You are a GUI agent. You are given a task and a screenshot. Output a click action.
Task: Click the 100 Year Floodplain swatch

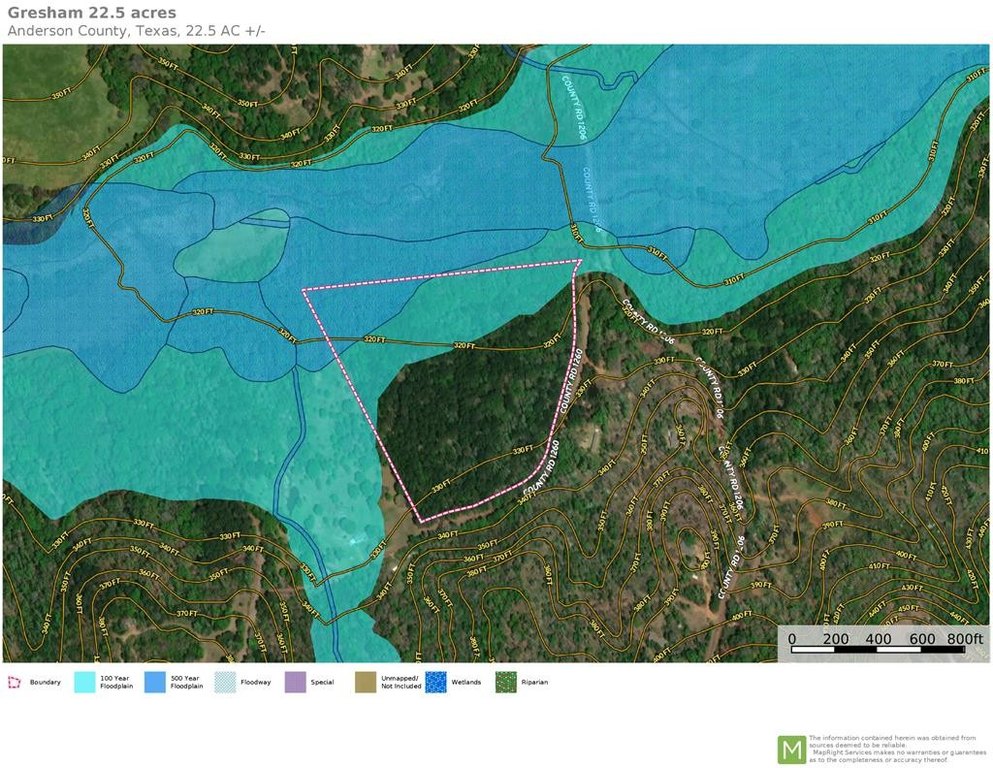[86, 683]
